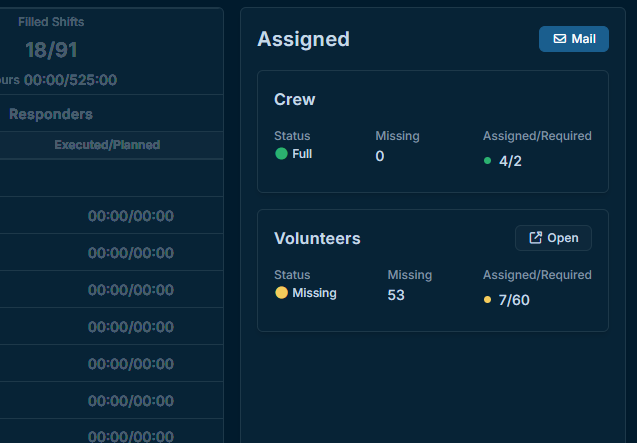This screenshot has width=637, height=443.
Task: Click the external-link icon in the Volunteers card
Action: [x=536, y=238]
